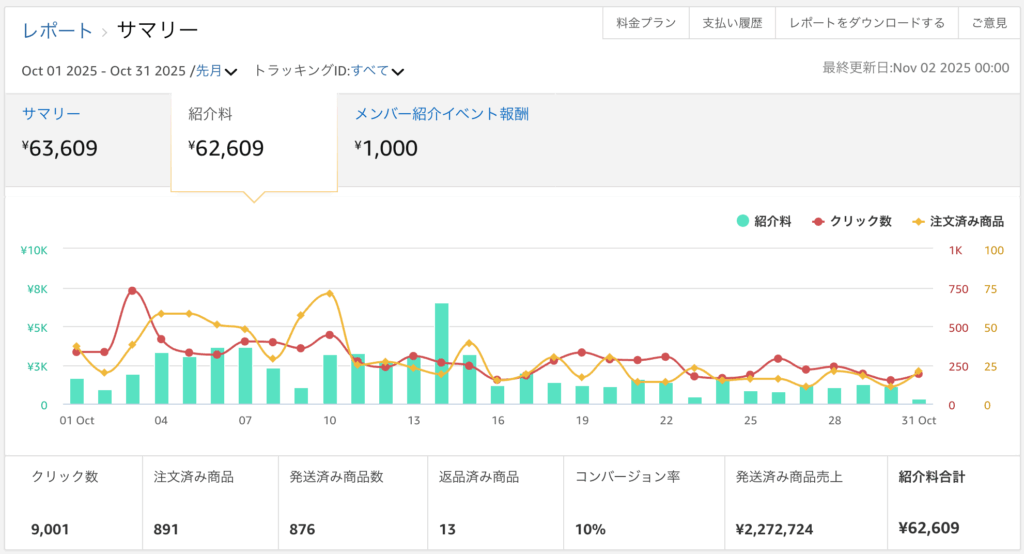Select the 紹介料 ¥62,609 tab

254,142
